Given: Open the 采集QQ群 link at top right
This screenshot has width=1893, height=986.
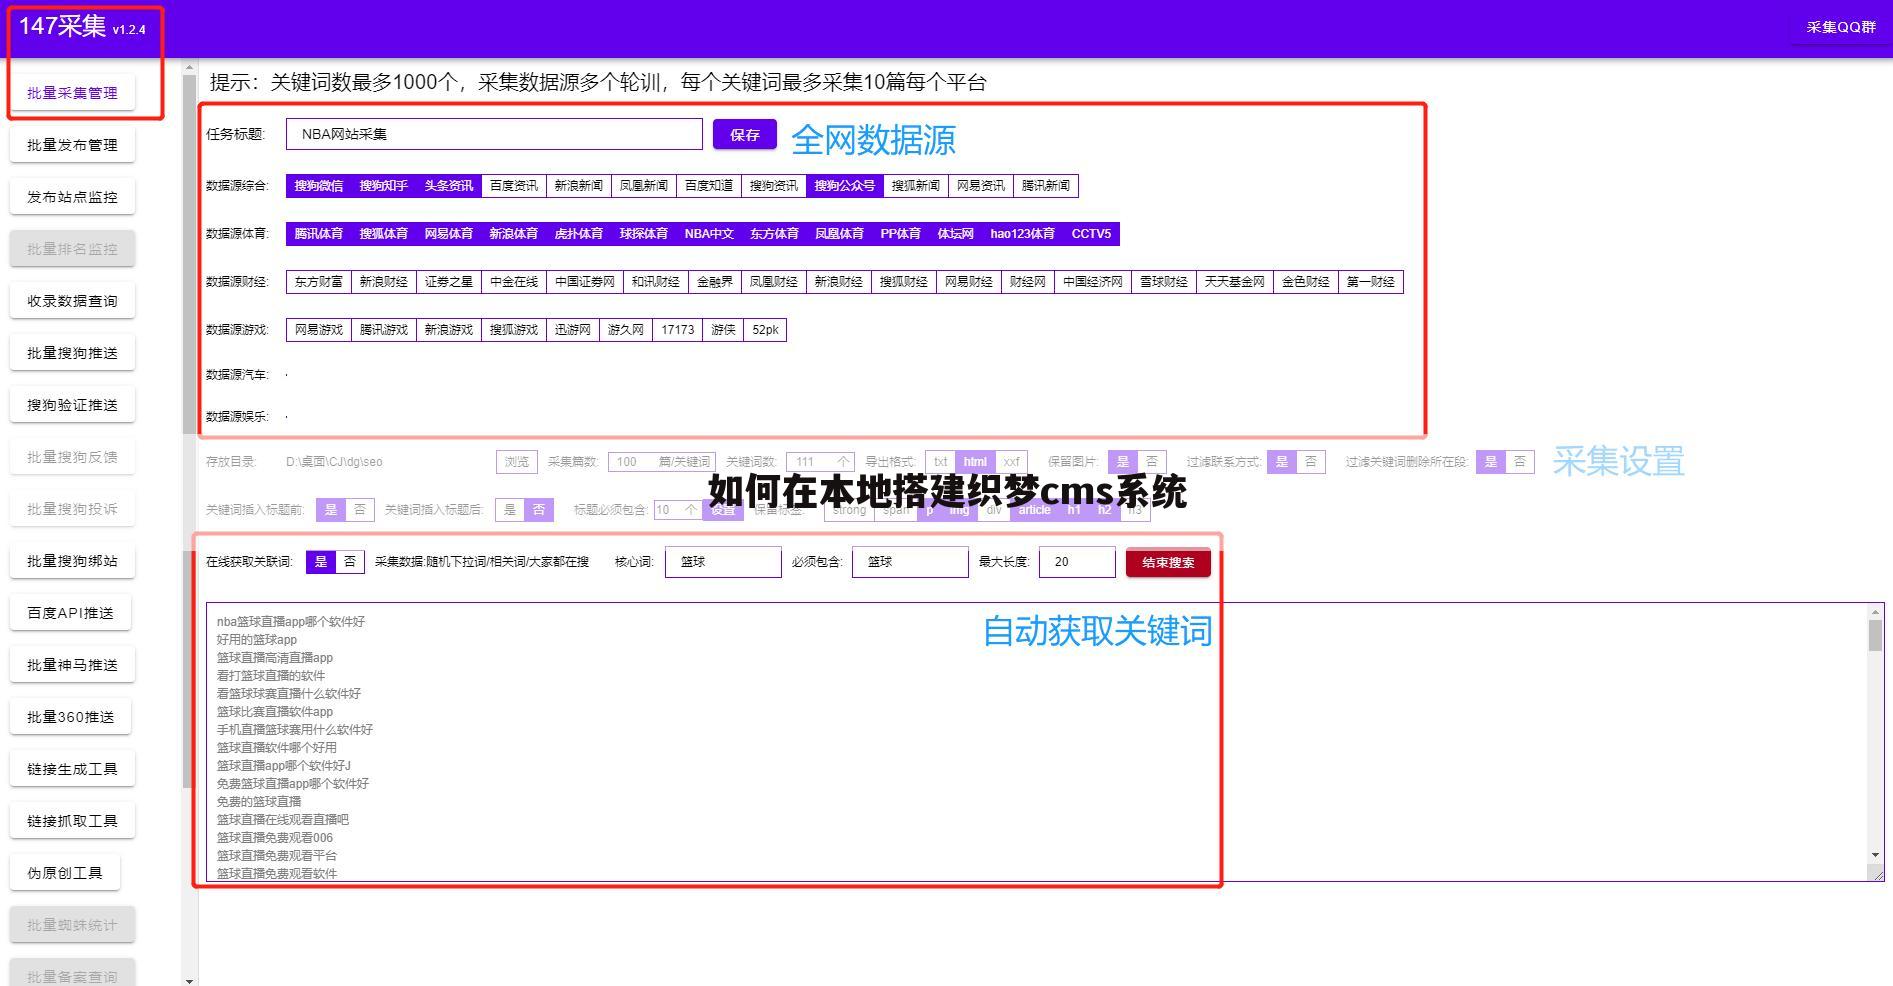Looking at the screenshot, I should [x=1840, y=29].
